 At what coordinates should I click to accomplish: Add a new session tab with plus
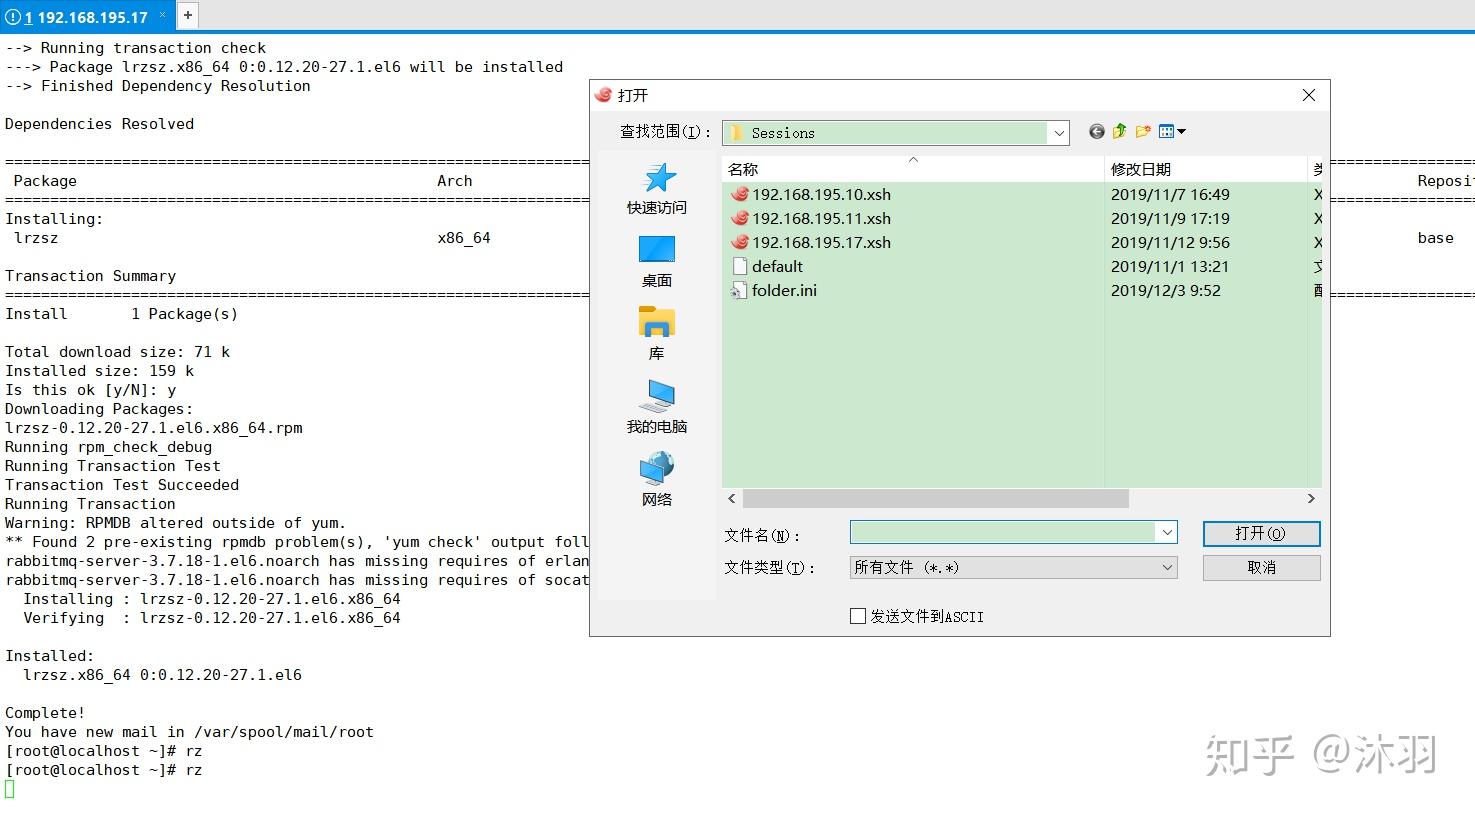[x=187, y=15]
